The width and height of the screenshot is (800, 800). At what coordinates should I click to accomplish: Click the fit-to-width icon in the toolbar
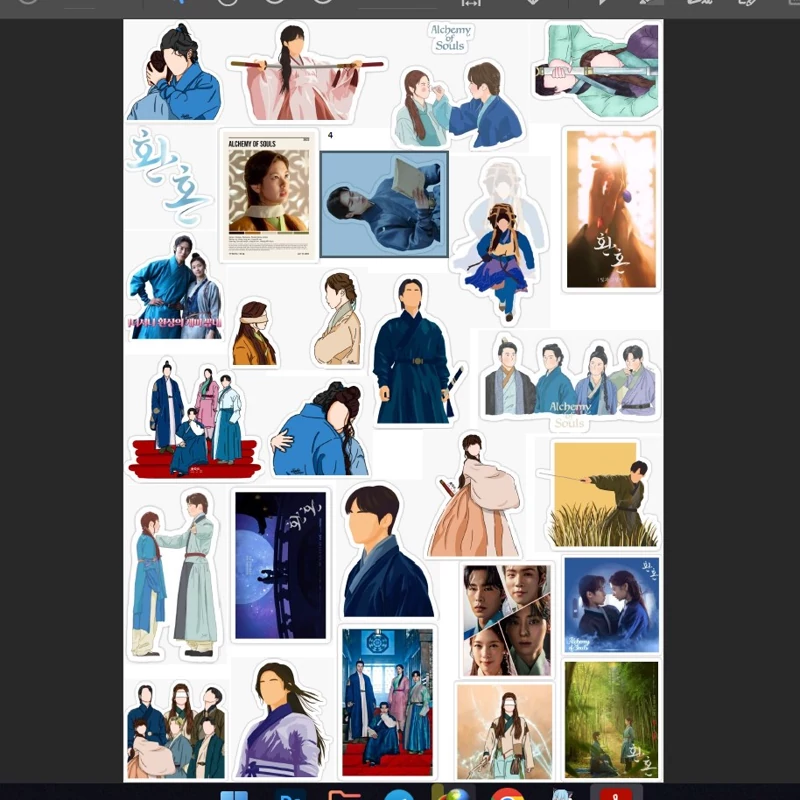pyautogui.click(x=470, y=3)
